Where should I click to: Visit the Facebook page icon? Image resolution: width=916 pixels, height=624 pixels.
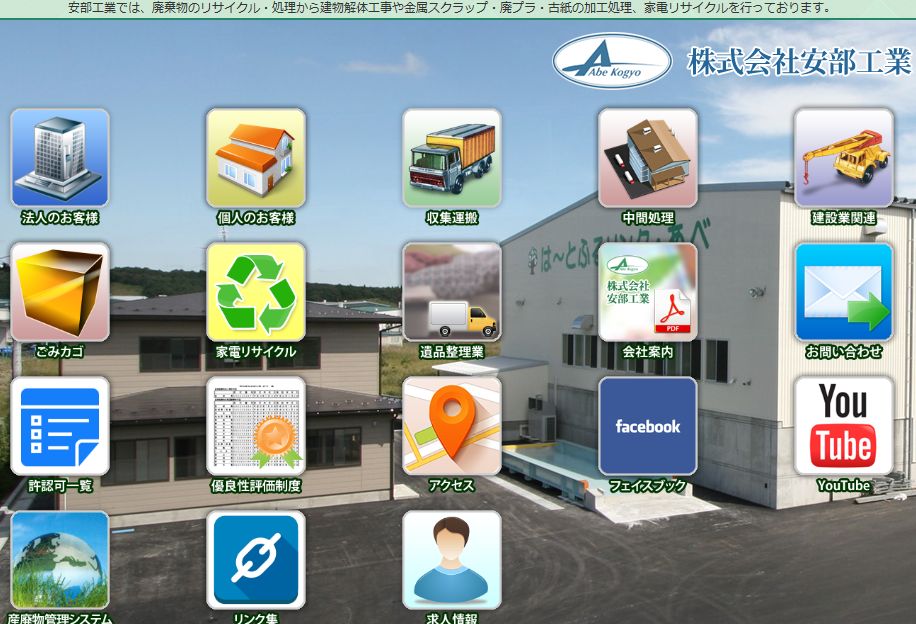[x=648, y=426]
